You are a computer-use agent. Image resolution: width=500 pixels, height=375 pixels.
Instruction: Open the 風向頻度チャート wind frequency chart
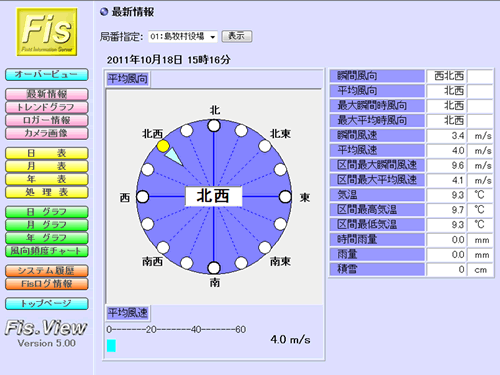(x=47, y=251)
